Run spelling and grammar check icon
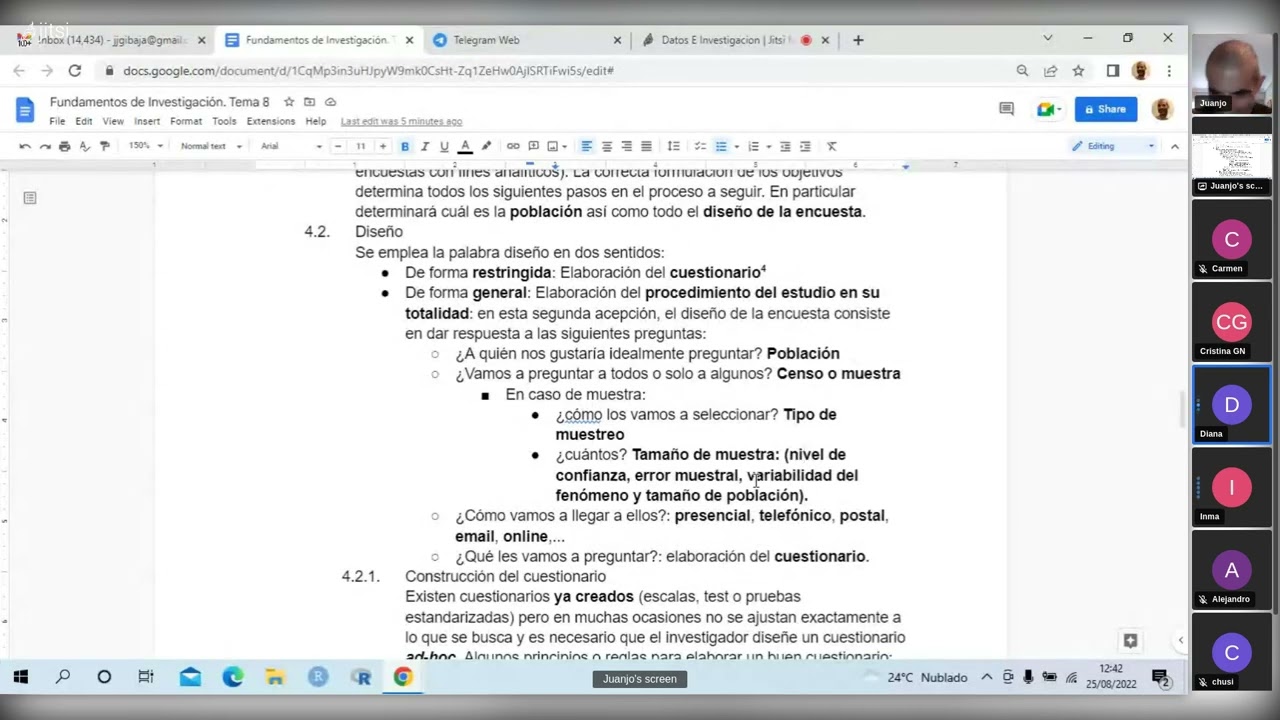Viewport: 1280px width, 720px height. tap(85, 146)
